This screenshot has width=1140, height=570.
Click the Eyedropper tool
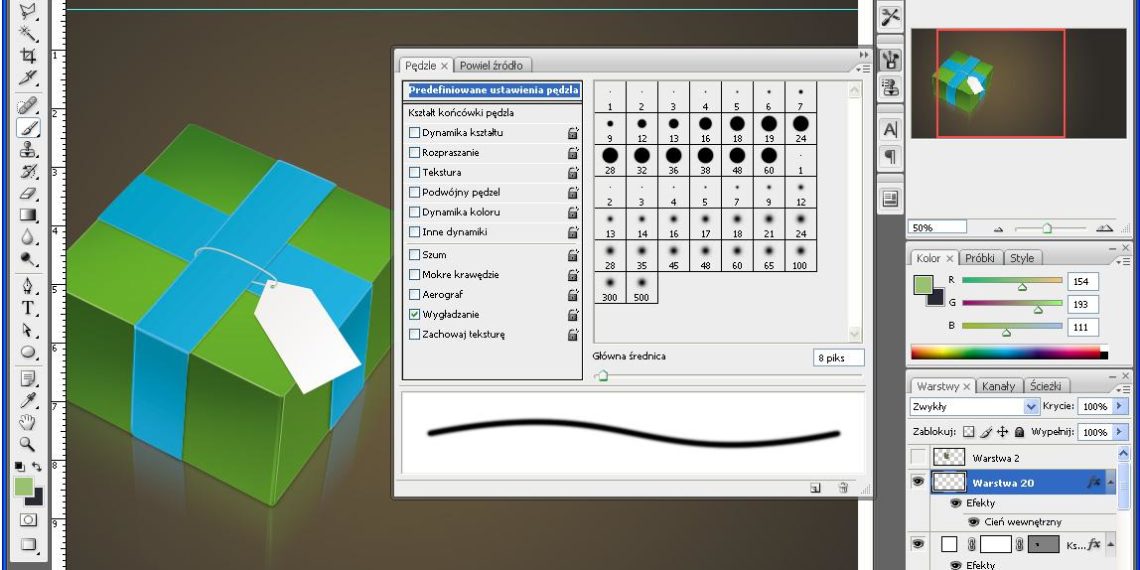(x=28, y=400)
